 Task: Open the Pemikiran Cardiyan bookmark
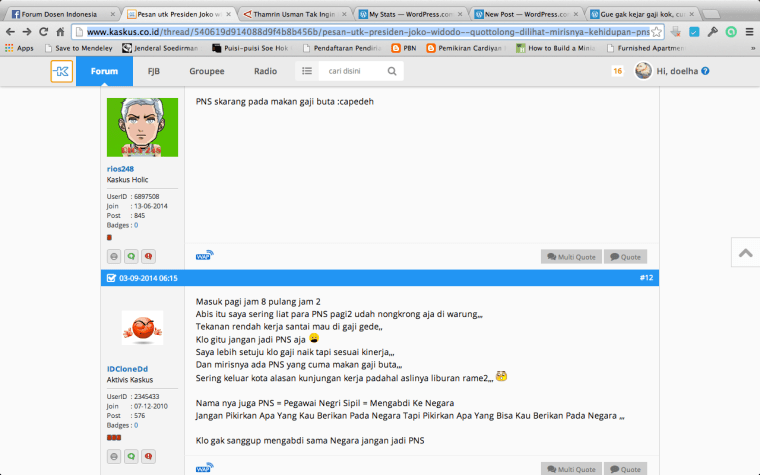465,48
